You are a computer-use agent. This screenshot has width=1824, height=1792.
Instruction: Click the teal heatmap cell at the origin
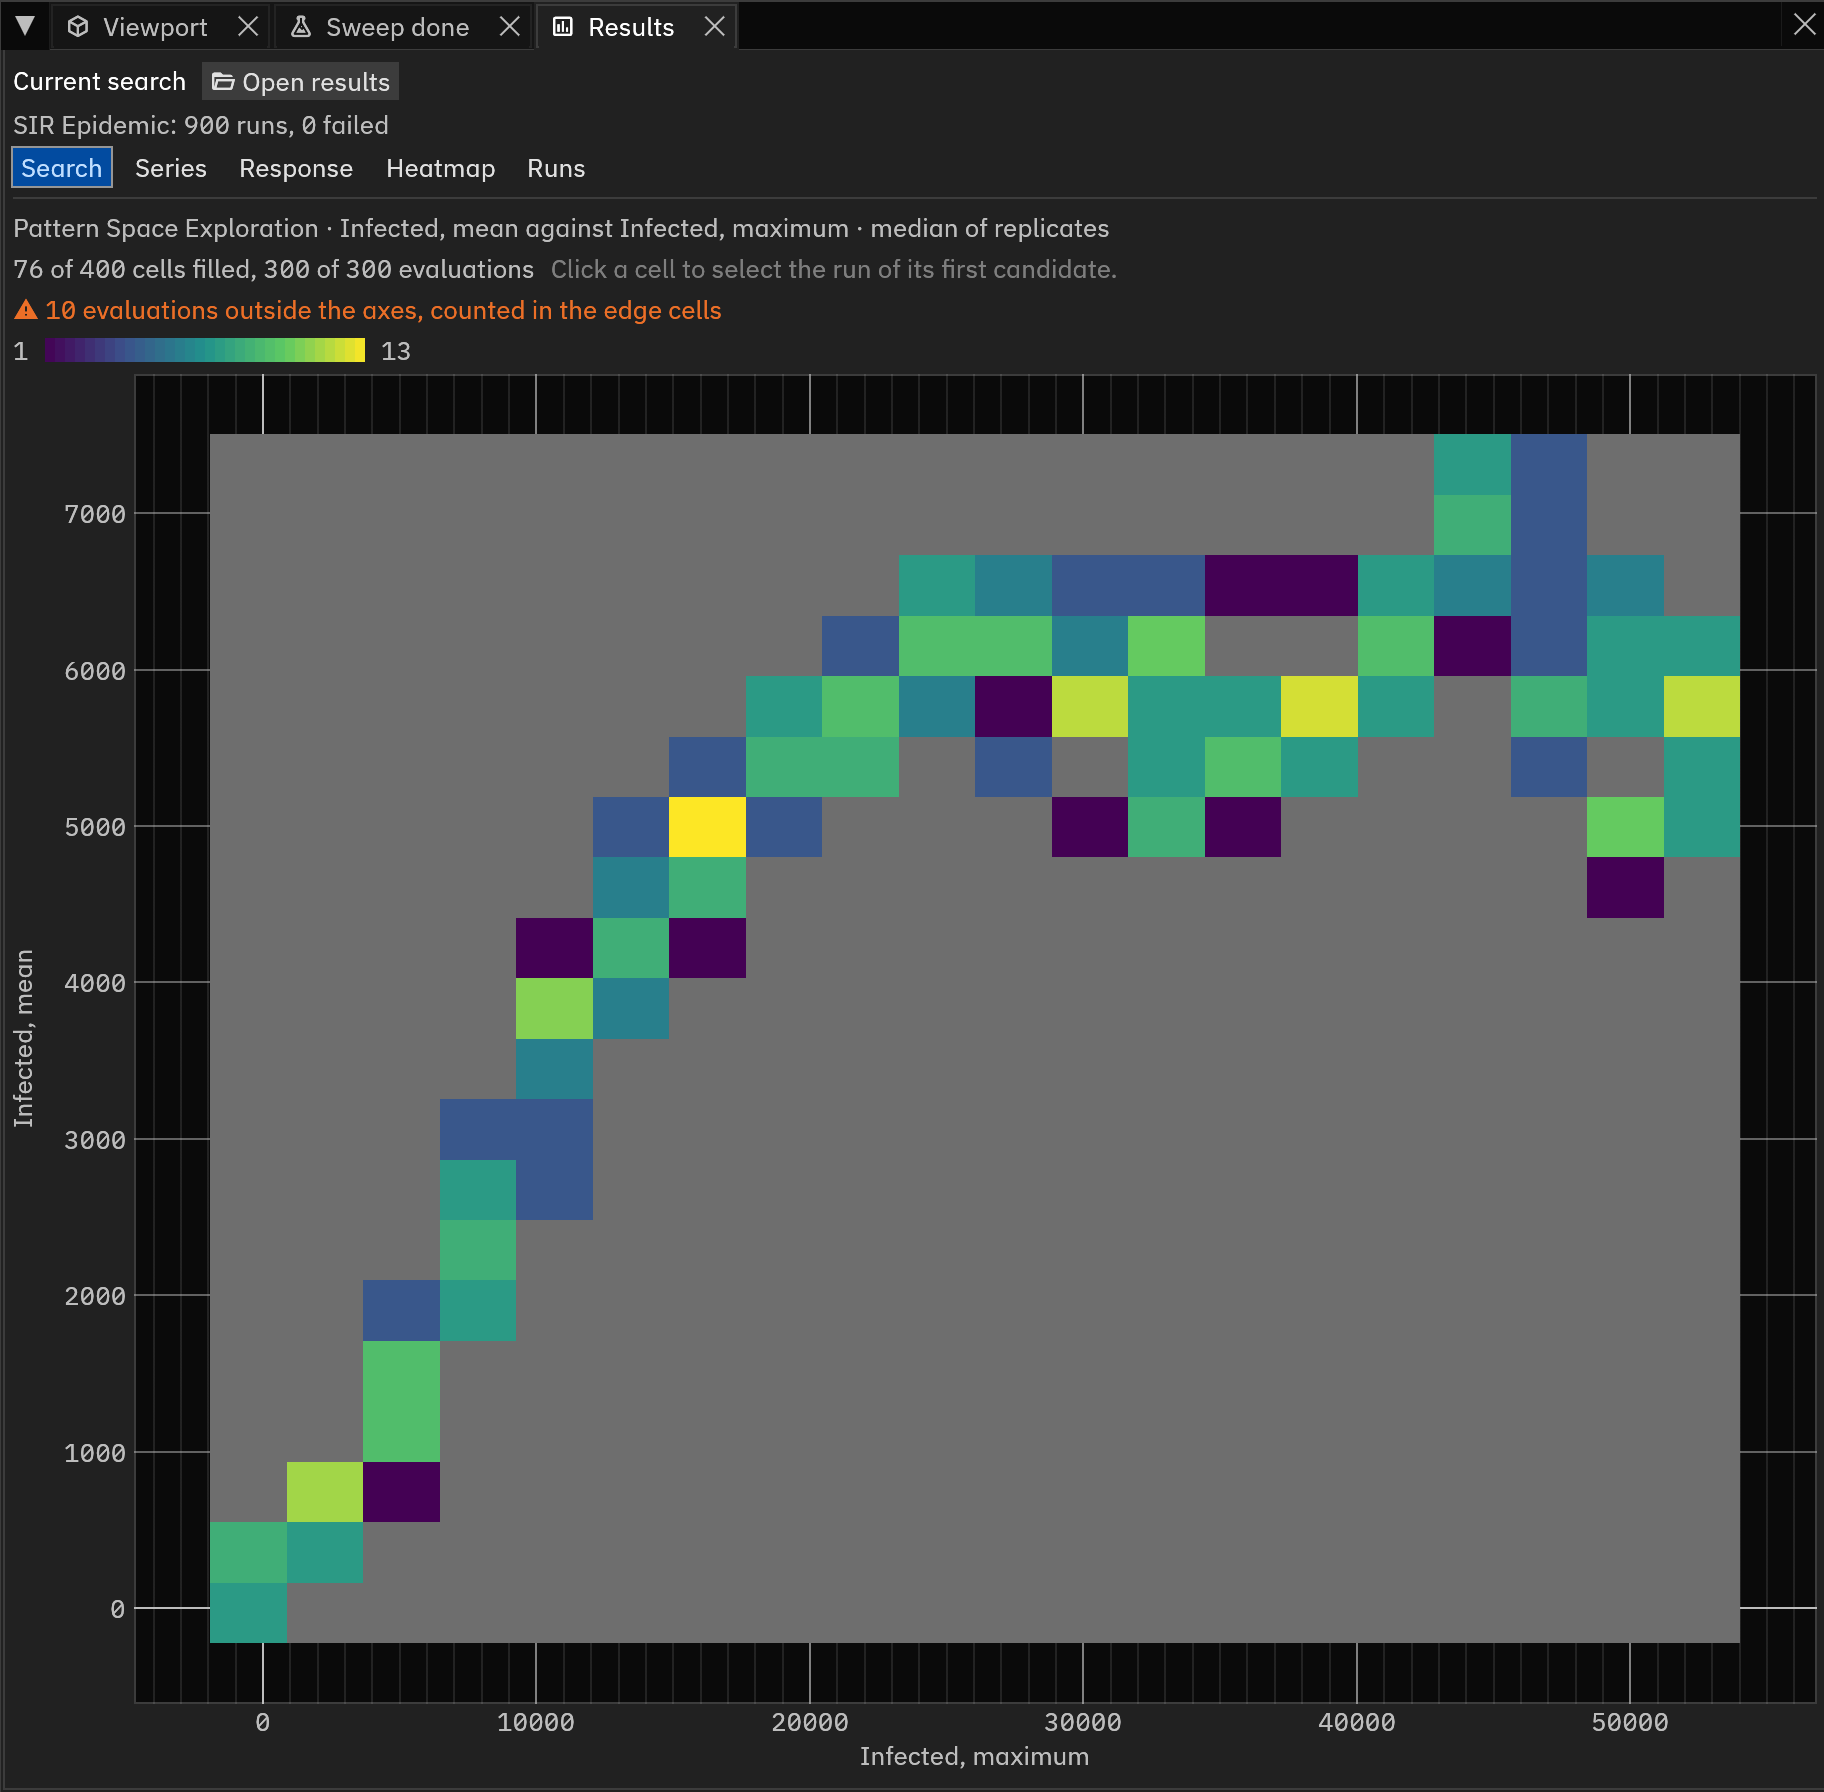click(x=248, y=1612)
